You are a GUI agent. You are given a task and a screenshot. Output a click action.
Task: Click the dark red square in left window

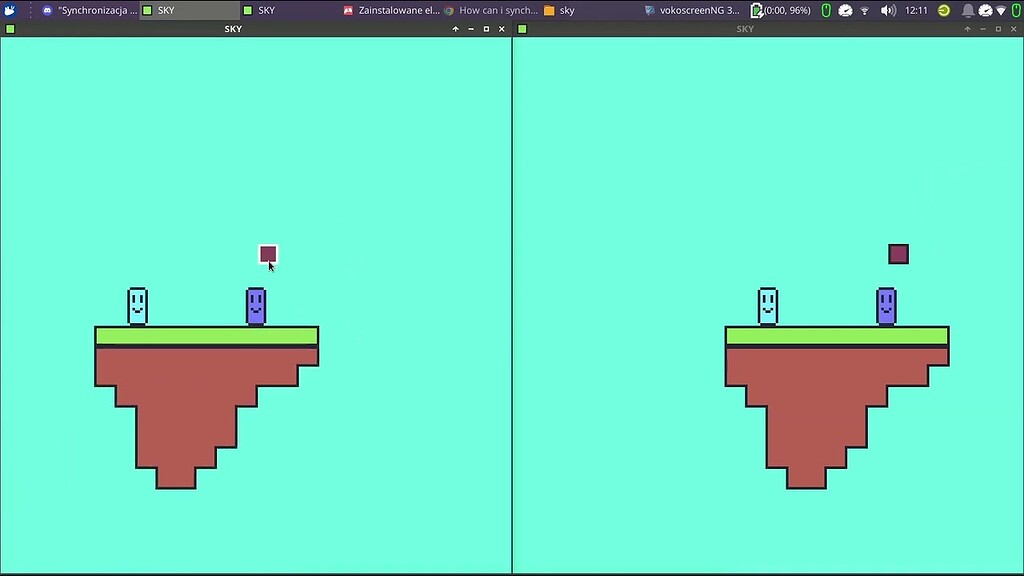tap(268, 254)
